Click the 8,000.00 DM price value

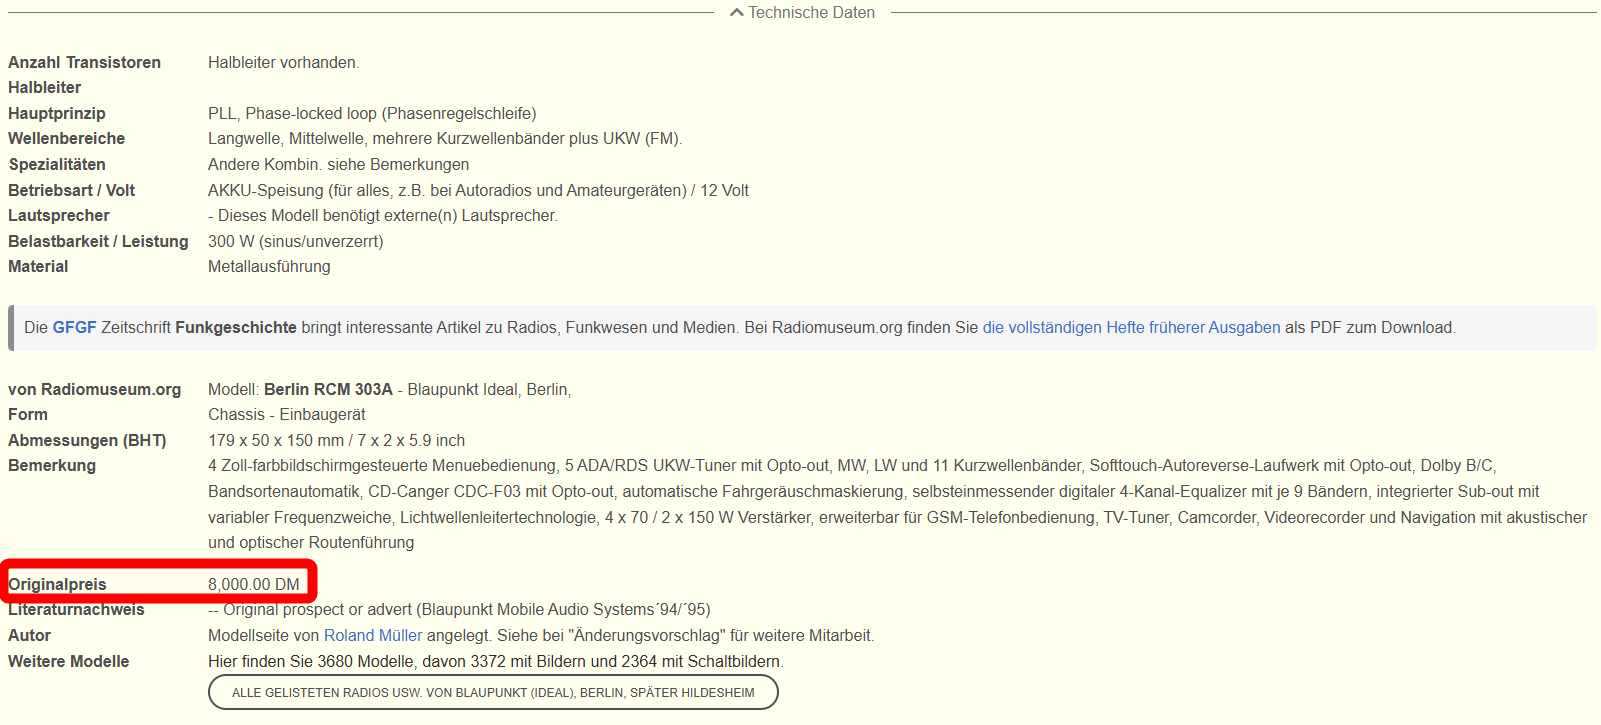pos(254,585)
